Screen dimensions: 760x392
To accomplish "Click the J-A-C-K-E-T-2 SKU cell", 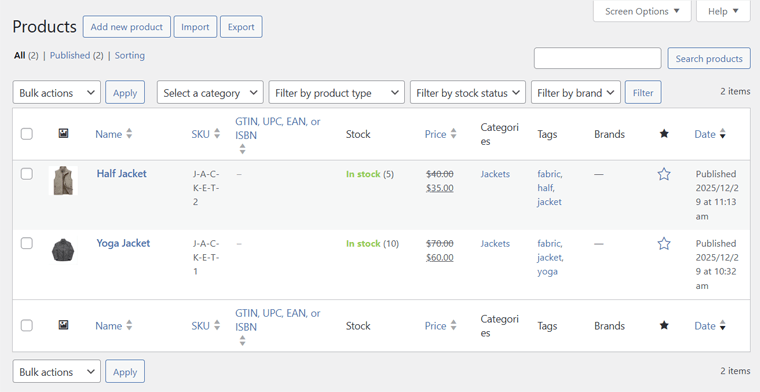I will click(x=206, y=188).
